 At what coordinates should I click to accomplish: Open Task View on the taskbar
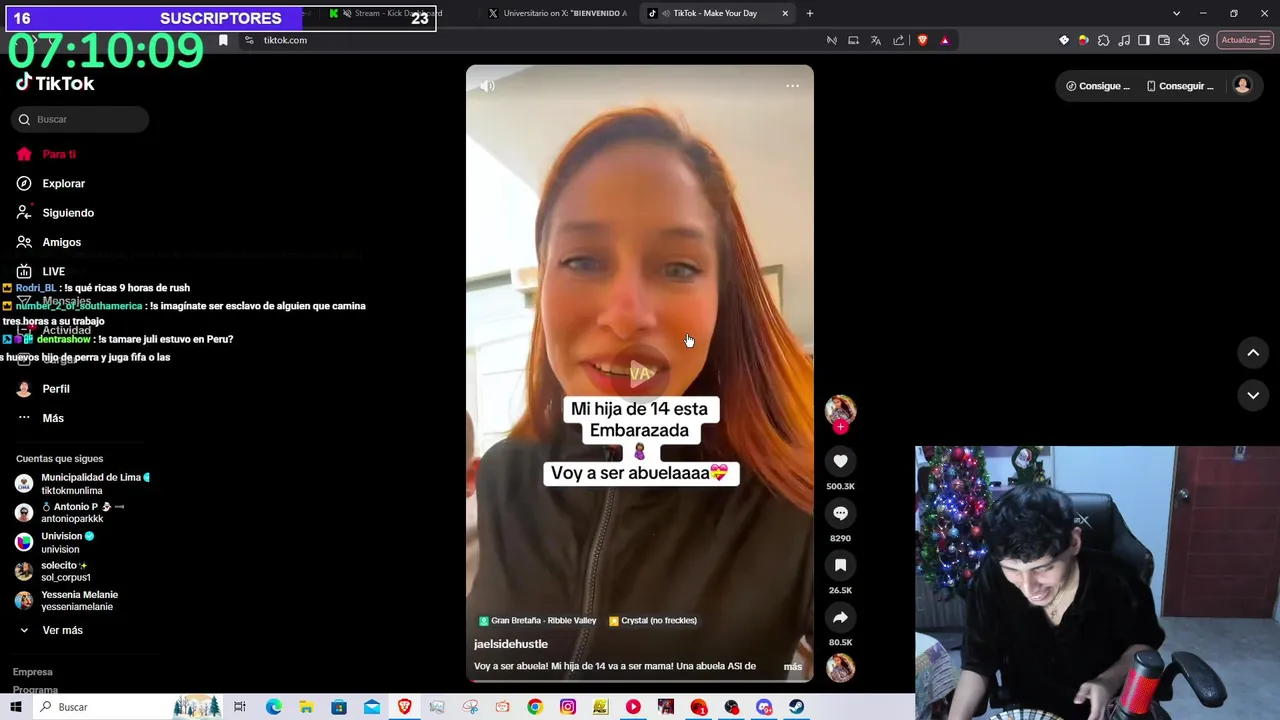(x=240, y=707)
